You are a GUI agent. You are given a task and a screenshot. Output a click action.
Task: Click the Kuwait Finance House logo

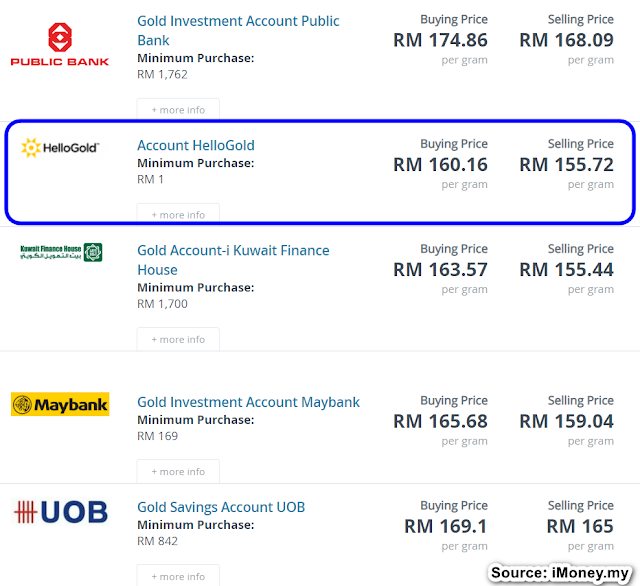coord(61,253)
